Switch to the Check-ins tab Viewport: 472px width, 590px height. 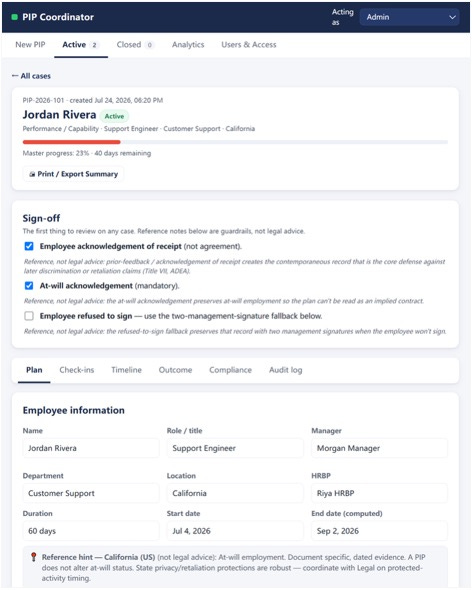coord(77,370)
